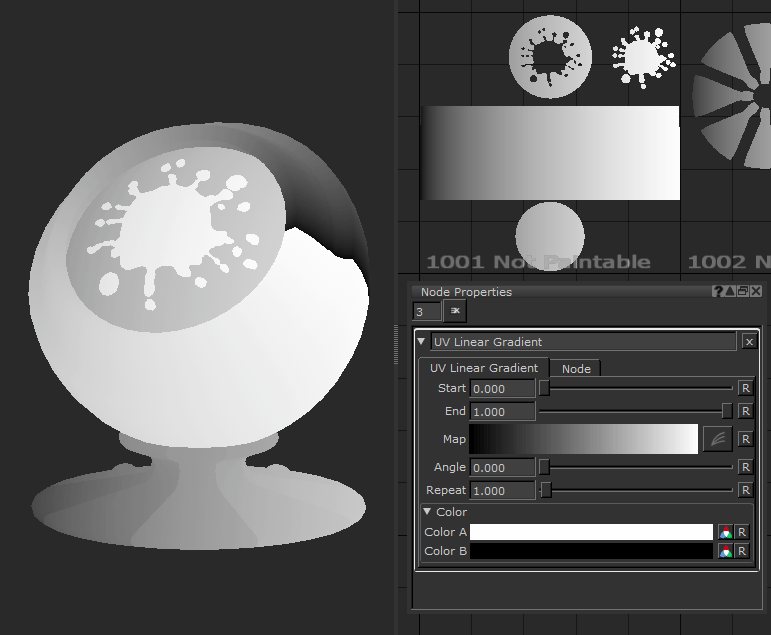Viewport: 771px width, 635px height.
Task: Remove the UV Linear Gradient node panel with X
Action: click(749, 342)
